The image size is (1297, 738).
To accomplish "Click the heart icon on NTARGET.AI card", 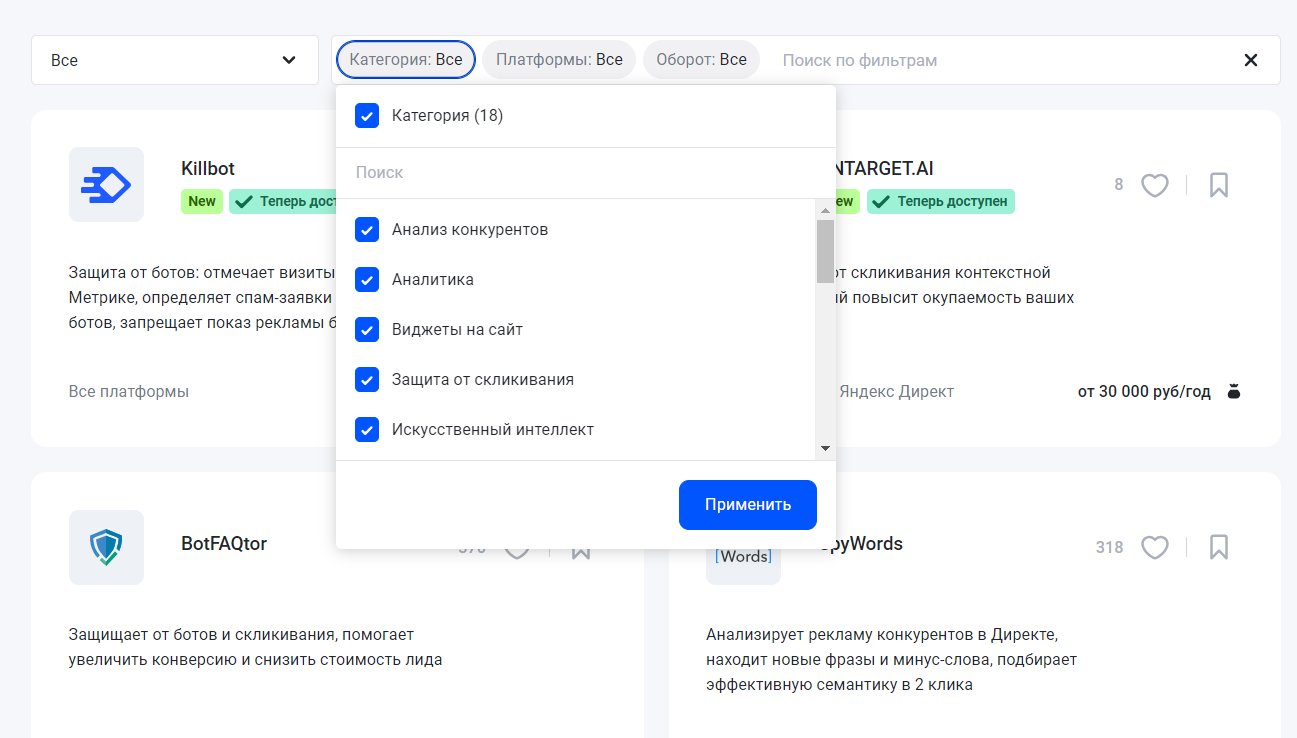I will click(1155, 184).
